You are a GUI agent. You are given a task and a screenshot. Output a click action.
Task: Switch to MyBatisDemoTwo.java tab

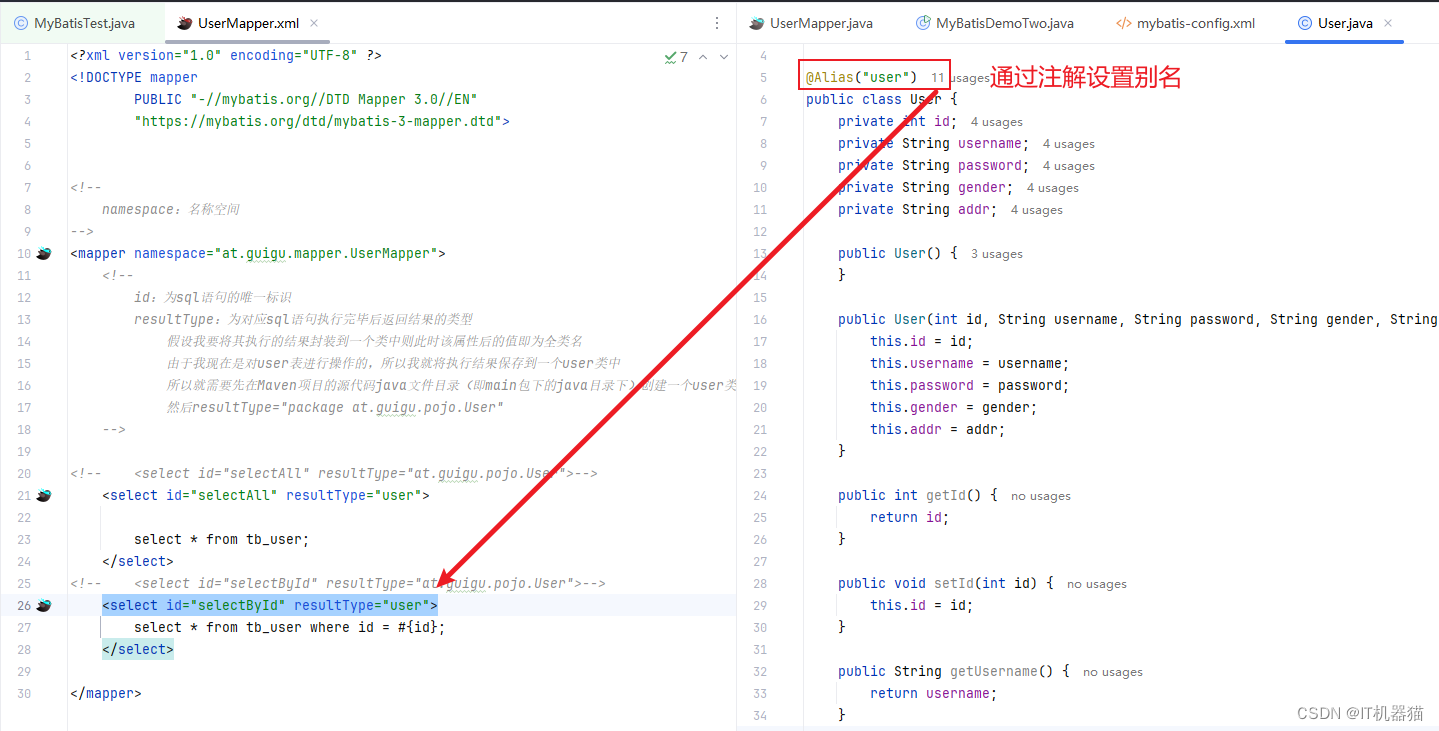[x=1005, y=23]
